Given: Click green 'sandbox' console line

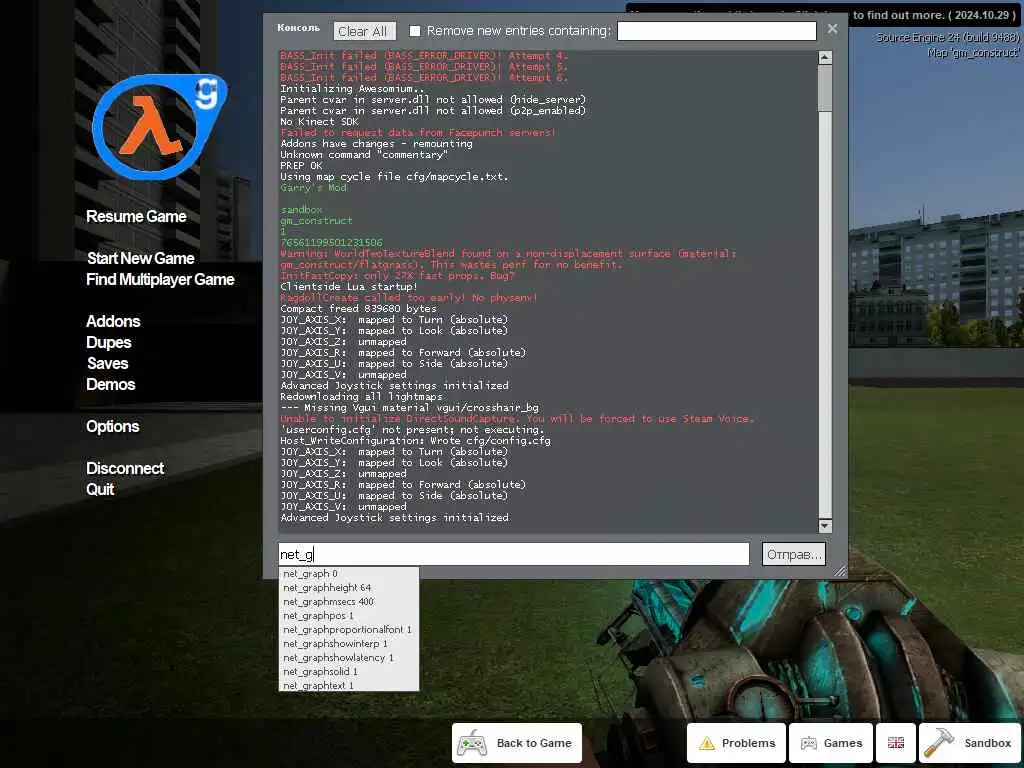Looking at the screenshot, I should 301,210.
